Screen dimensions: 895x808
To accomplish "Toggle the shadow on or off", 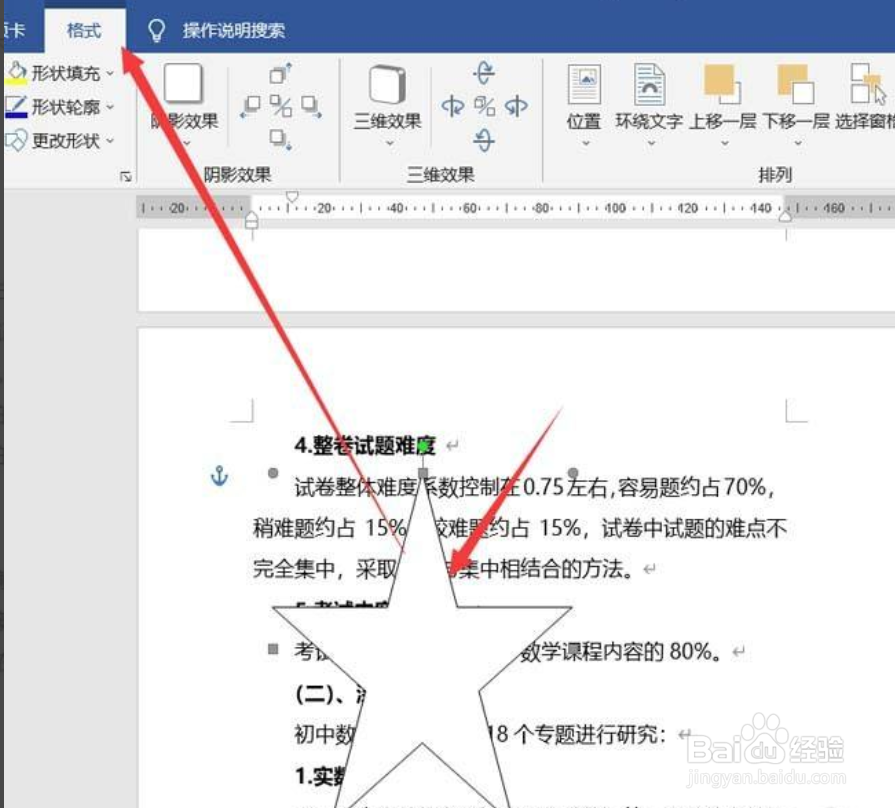I will click(283, 103).
